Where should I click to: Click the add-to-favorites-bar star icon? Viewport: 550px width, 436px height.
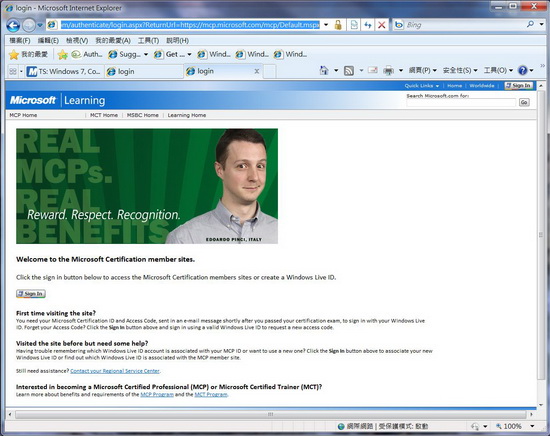coord(62,54)
